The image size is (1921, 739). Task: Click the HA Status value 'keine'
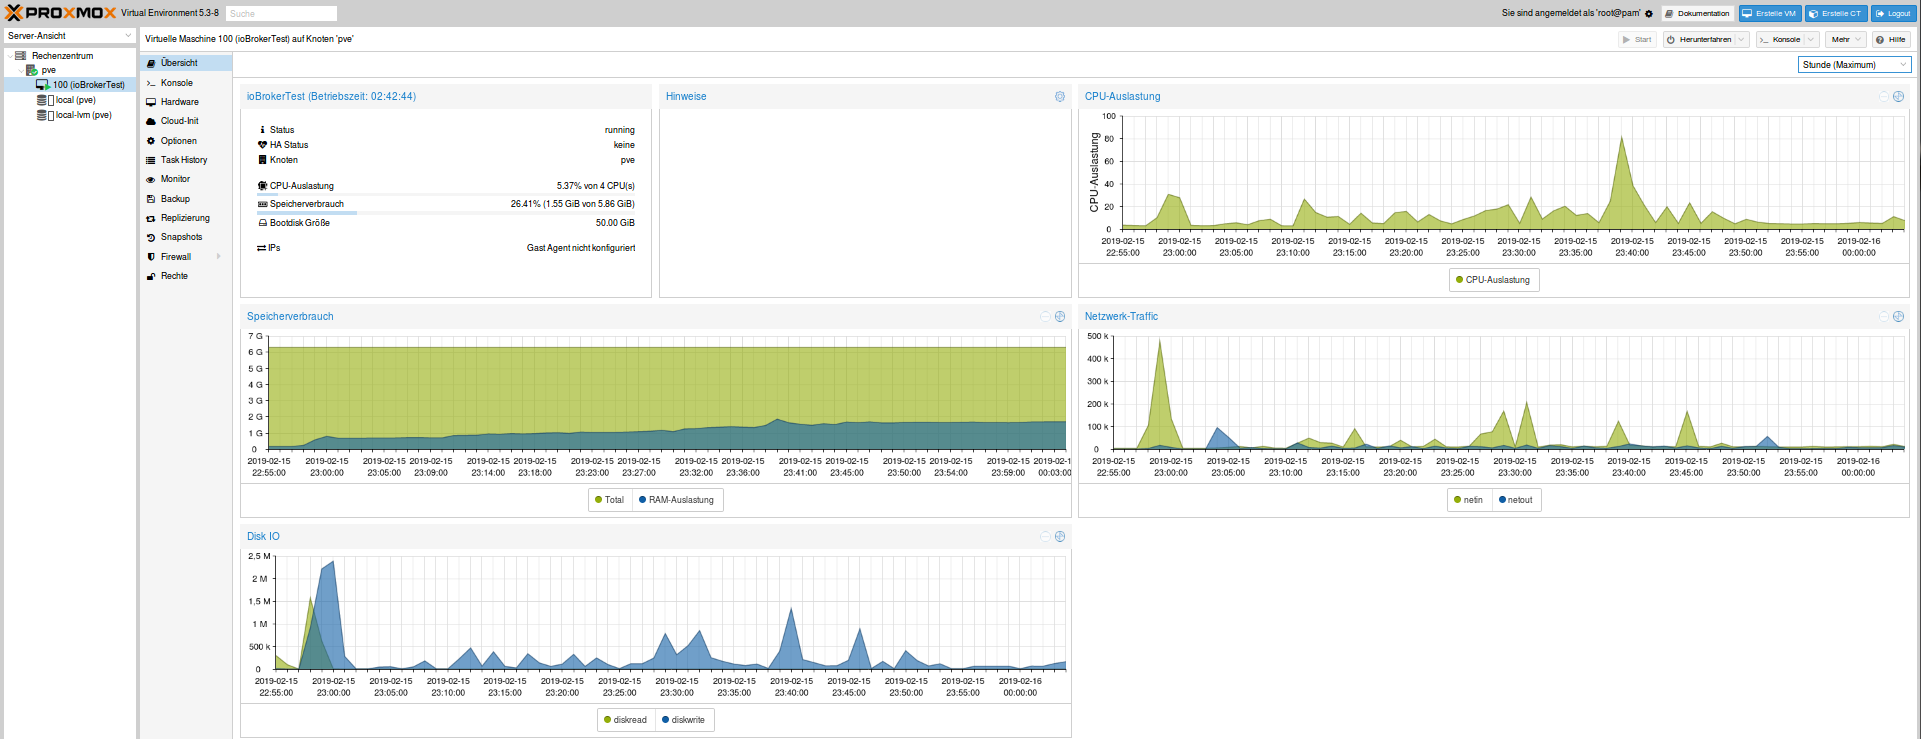(x=624, y=145)
